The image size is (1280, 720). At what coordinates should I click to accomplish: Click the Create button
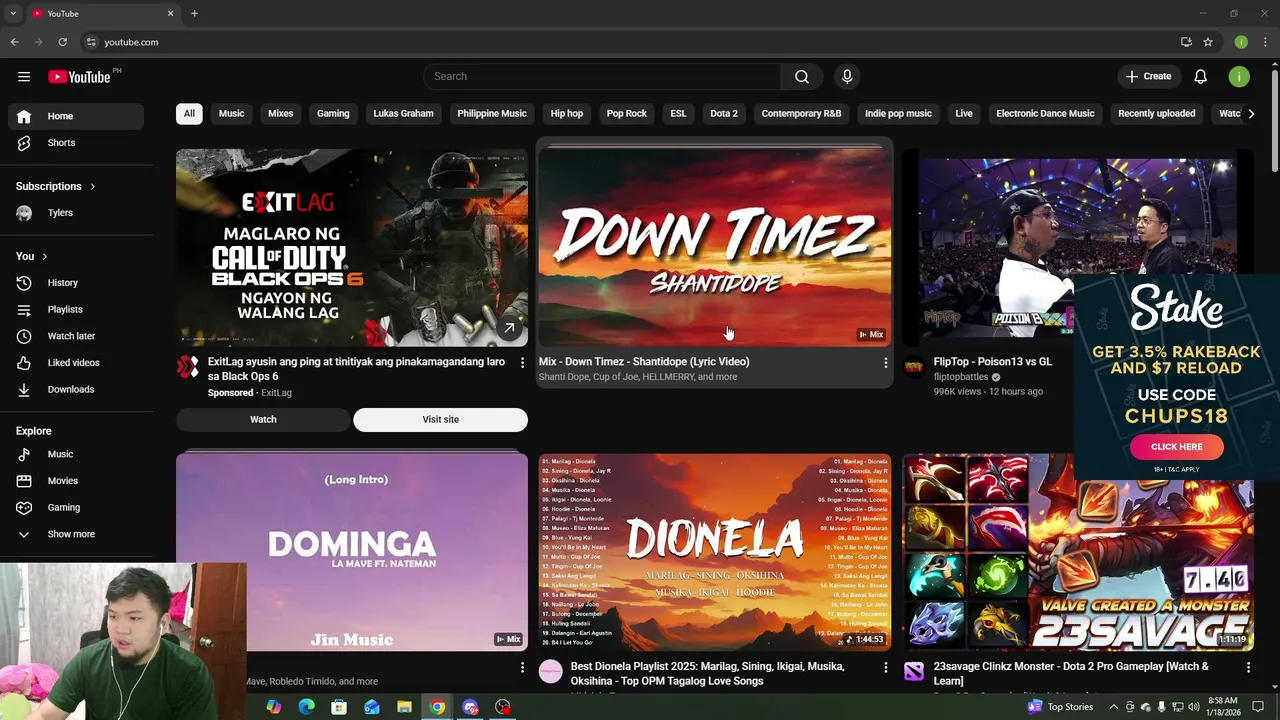[1148, 76]
